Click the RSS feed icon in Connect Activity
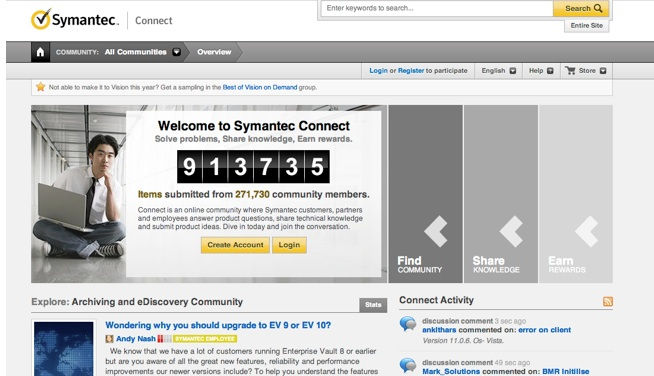Viewport: 654px width, 376px height. point(608,301)
